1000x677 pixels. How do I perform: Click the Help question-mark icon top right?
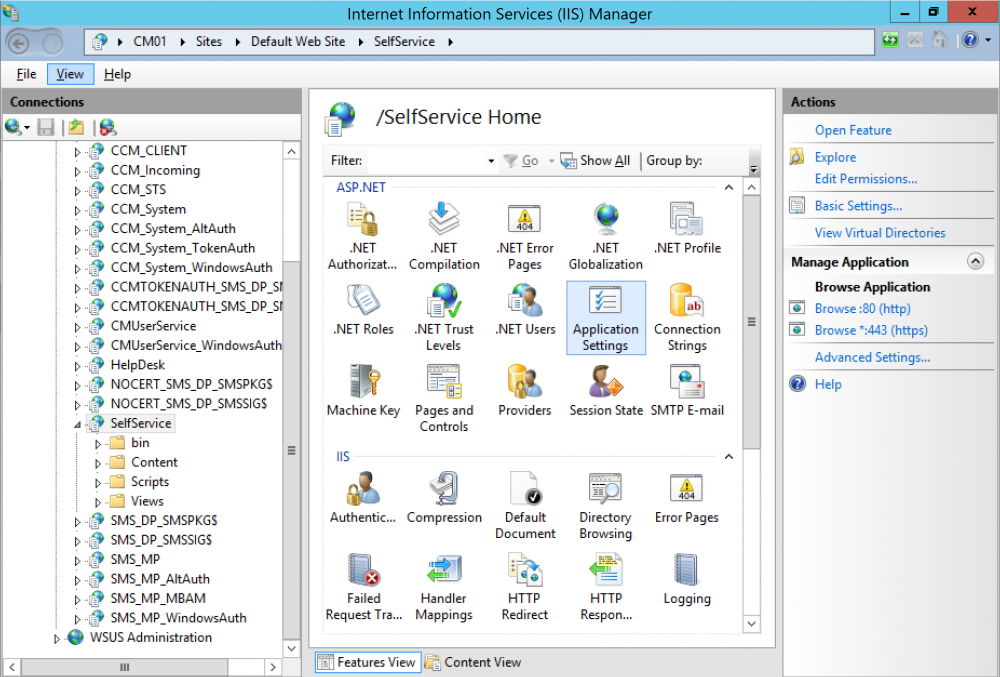click(x=970, y=41)
